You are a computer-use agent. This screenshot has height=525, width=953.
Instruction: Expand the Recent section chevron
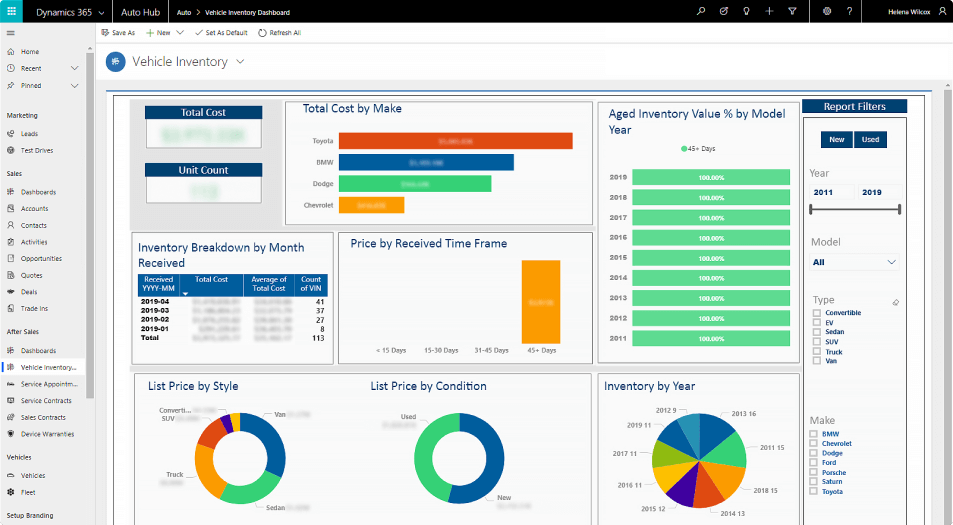point(74,68)
